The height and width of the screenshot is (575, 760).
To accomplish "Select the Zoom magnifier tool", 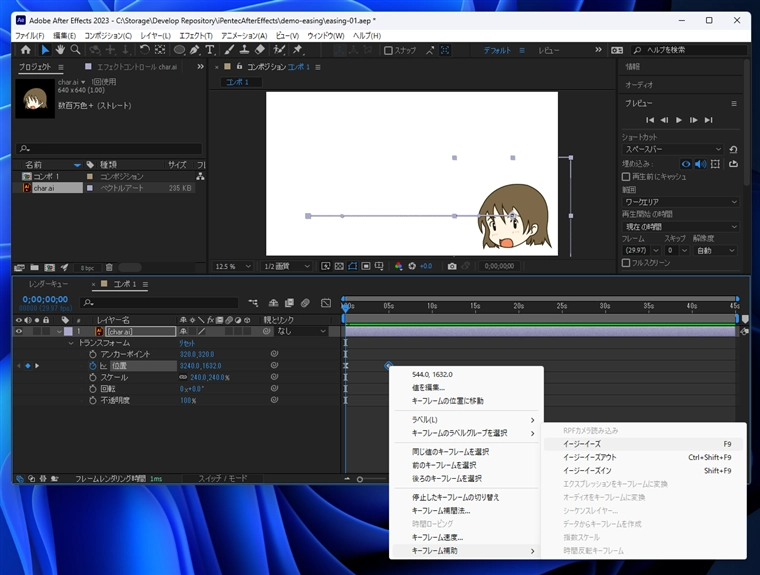I will point(76,50).
